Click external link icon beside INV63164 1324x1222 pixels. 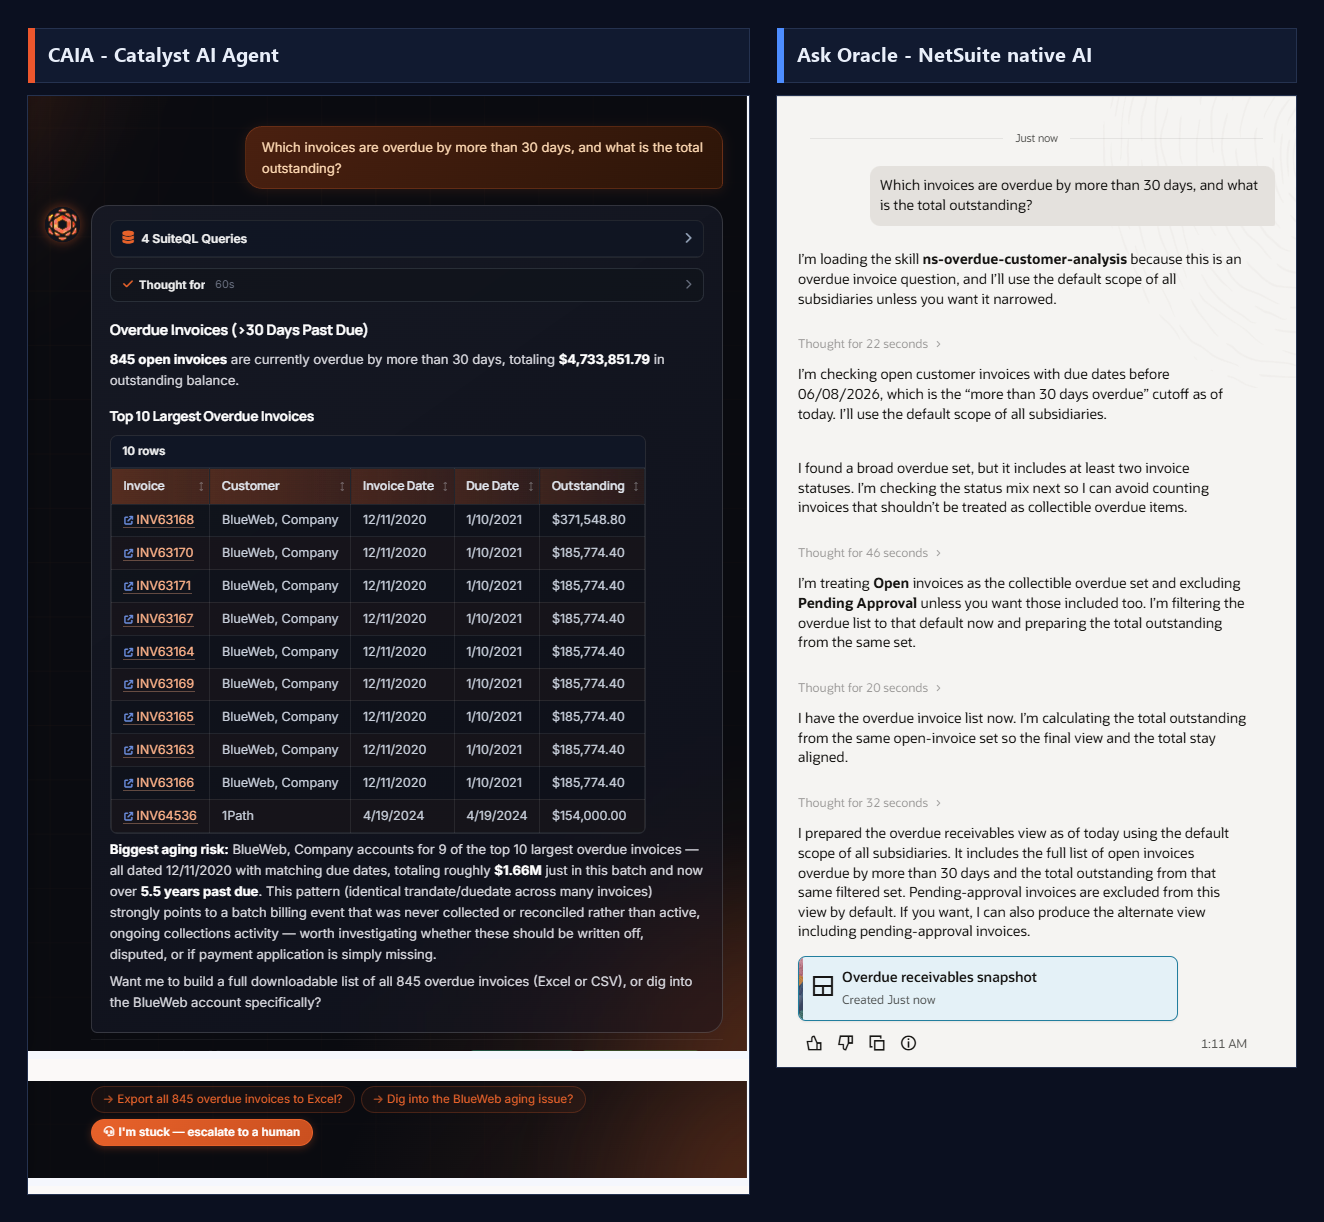128,652
